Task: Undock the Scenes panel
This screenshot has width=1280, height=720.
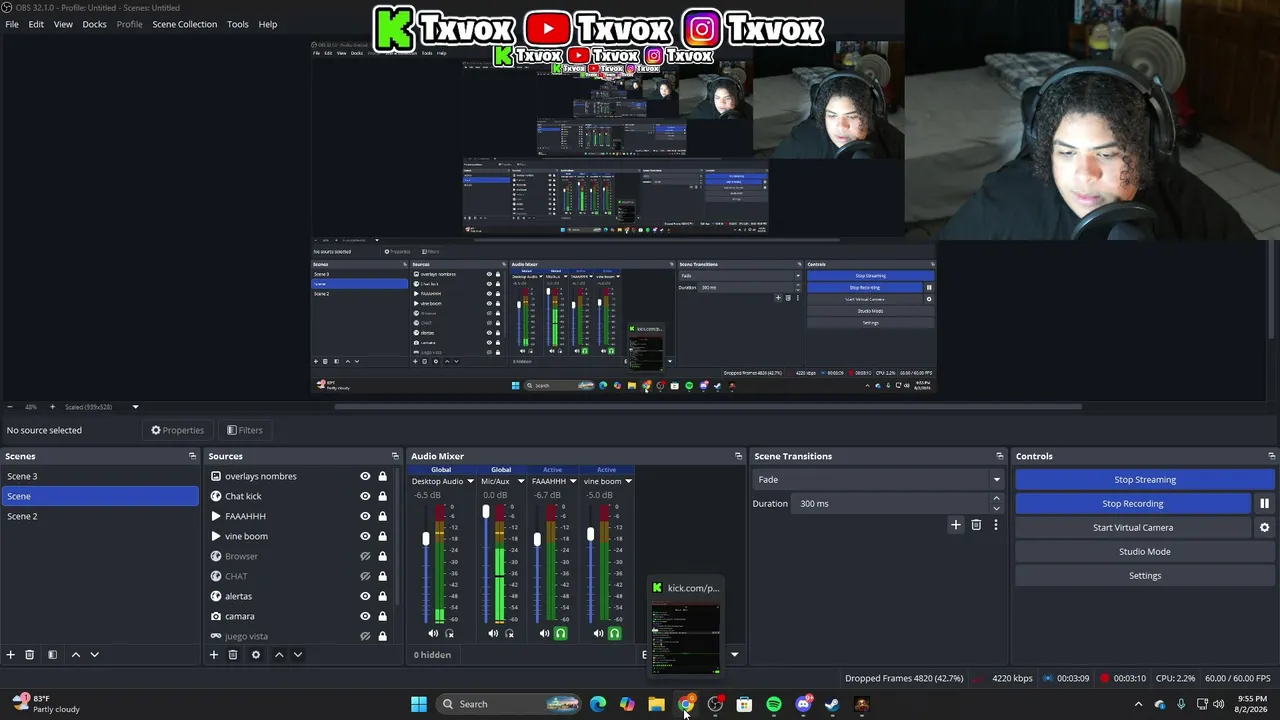Action: point(193,456)
